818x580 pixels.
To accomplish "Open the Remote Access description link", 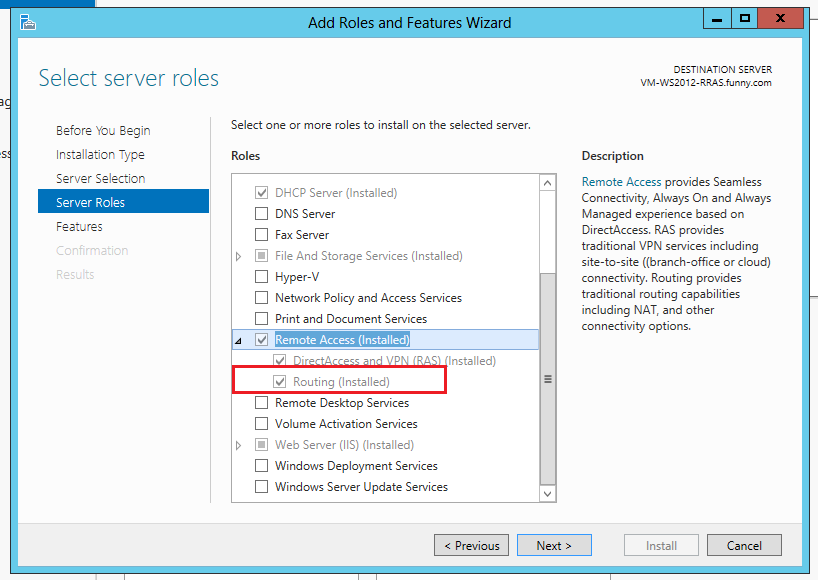I will [621, 182].
